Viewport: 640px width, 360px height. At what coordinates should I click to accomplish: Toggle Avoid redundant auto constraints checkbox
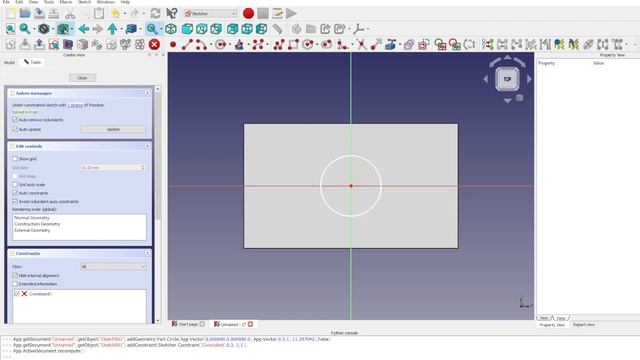pos(15,202)
